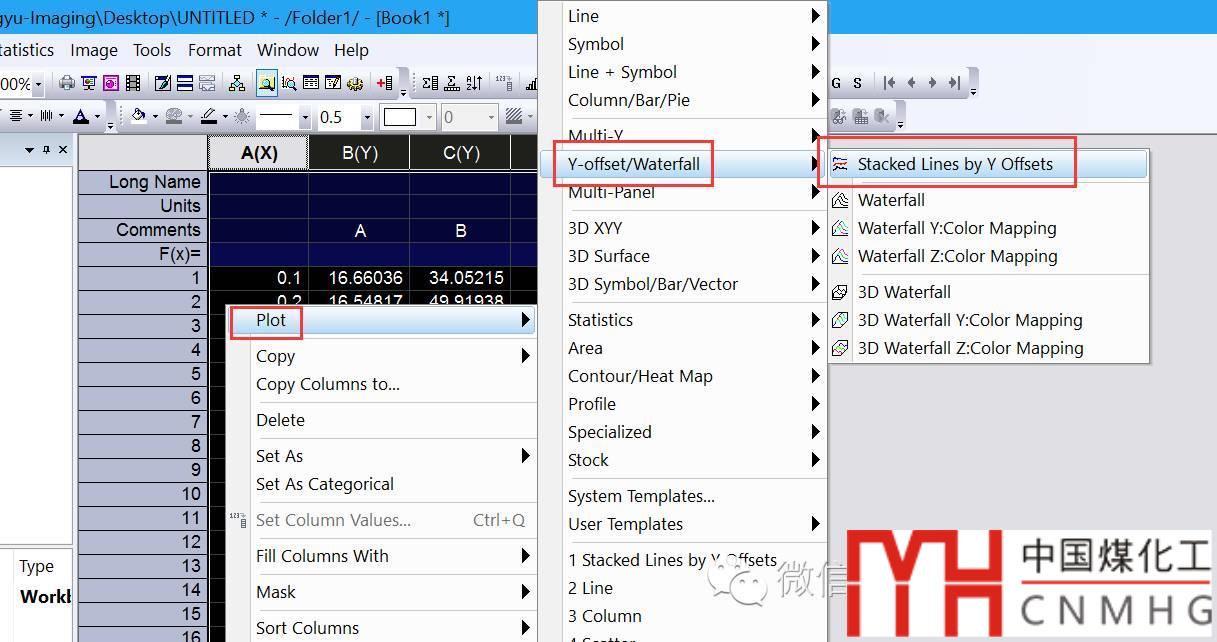Click the Set Column Values toolbar icon
Screen dimensions: 1217x642
(505, 83)
